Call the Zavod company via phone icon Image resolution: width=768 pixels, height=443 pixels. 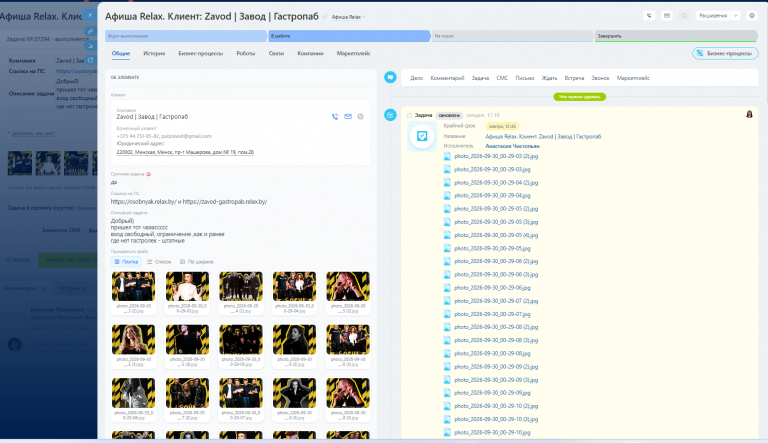335,117
